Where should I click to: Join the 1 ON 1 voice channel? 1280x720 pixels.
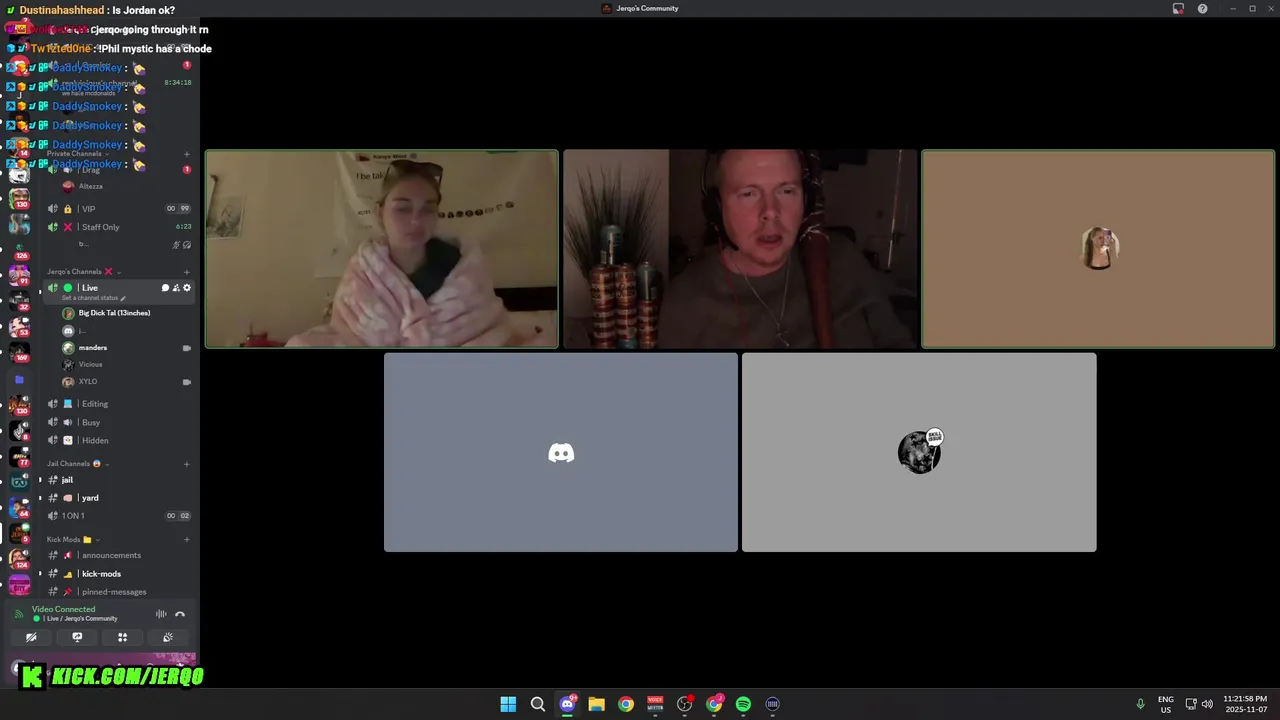(x=118, y=516)
